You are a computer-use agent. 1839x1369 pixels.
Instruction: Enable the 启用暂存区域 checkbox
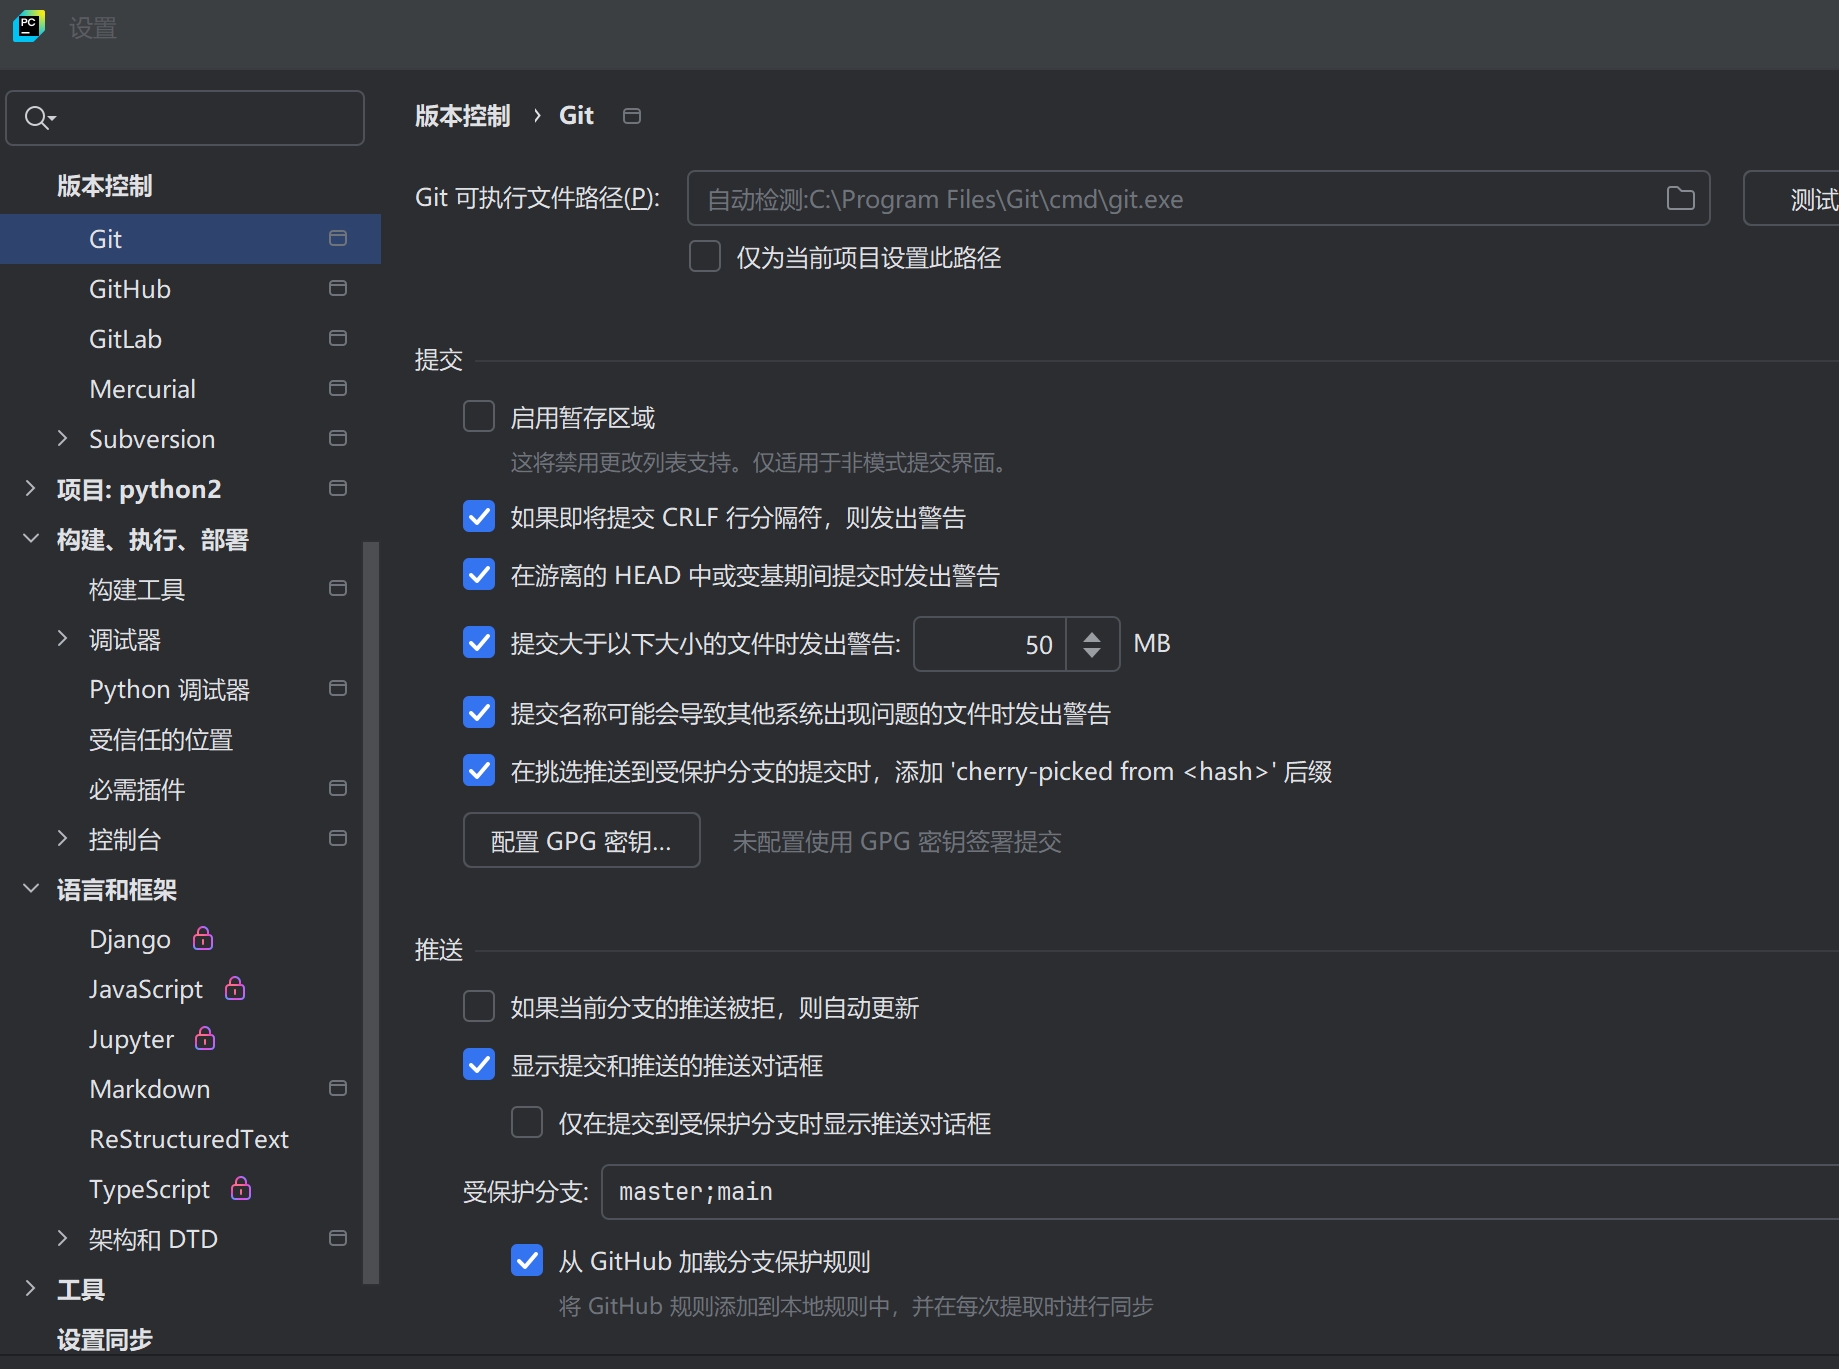(479, 416)
